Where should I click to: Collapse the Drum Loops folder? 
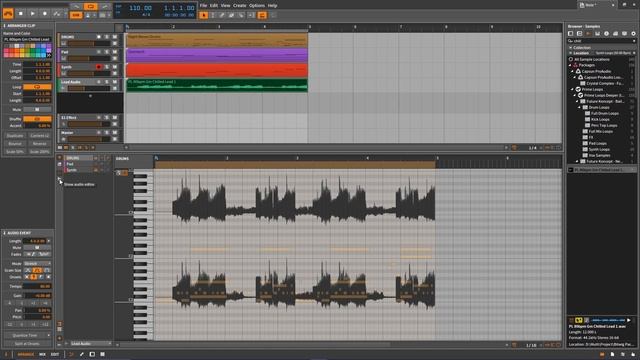(580, 107)
